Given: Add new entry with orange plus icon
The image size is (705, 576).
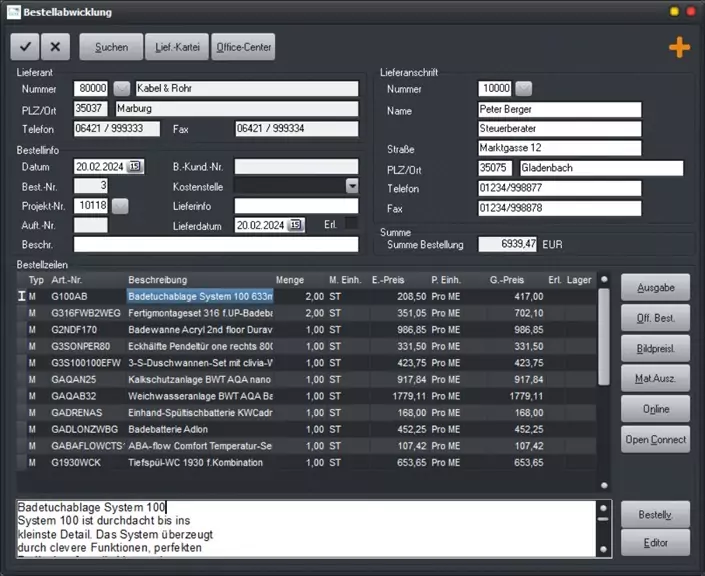Looking at the screenshot, I should pos(679,47).
